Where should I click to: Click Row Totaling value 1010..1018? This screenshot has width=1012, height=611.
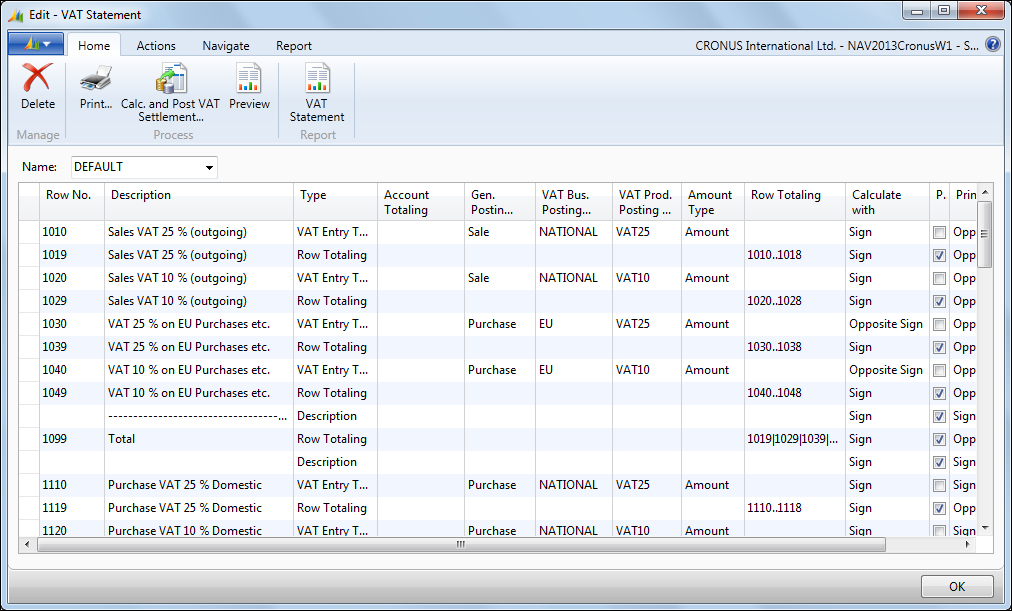pos(774,255)
